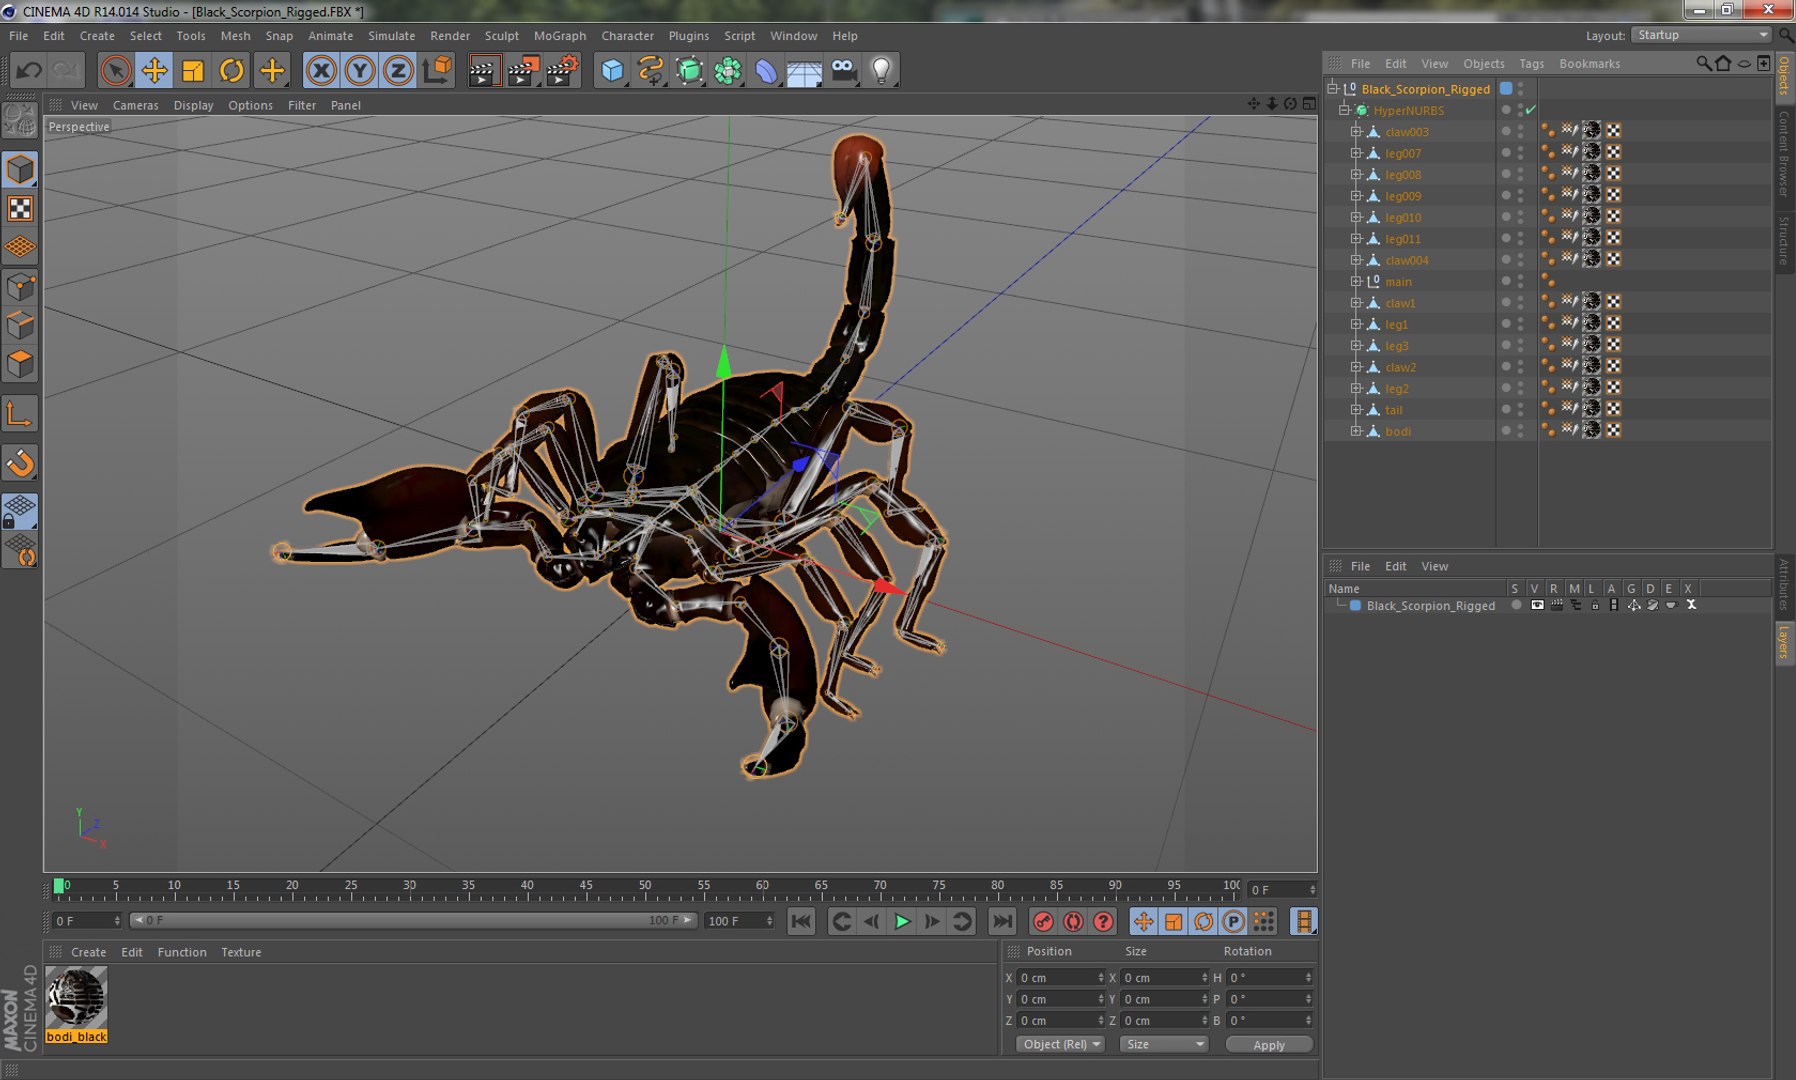The height and width of the screenshot is (1080, 1796).
Task: Open viewport Cameras menu
Action: pos(135,105)
